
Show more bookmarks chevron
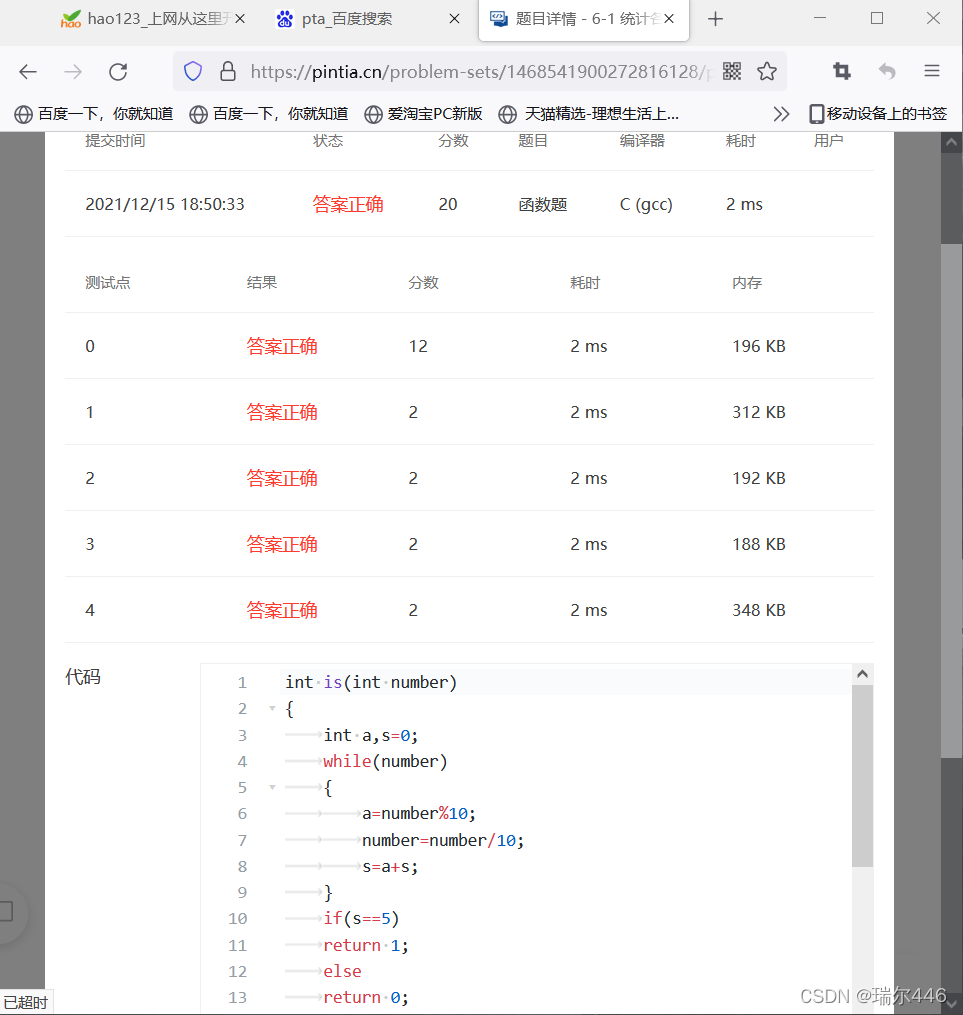pos(781,114)
